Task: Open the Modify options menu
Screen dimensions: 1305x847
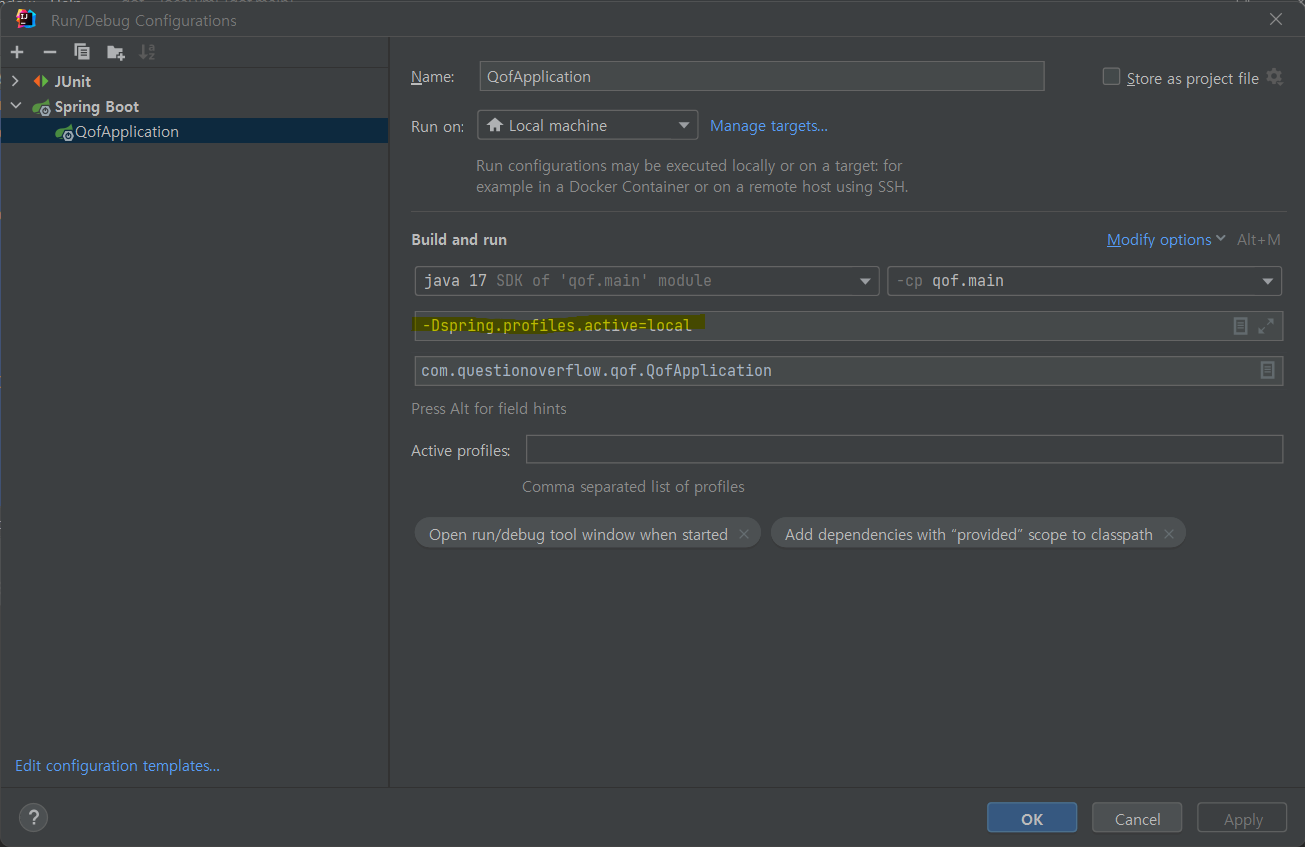Action: [1166, 240]
